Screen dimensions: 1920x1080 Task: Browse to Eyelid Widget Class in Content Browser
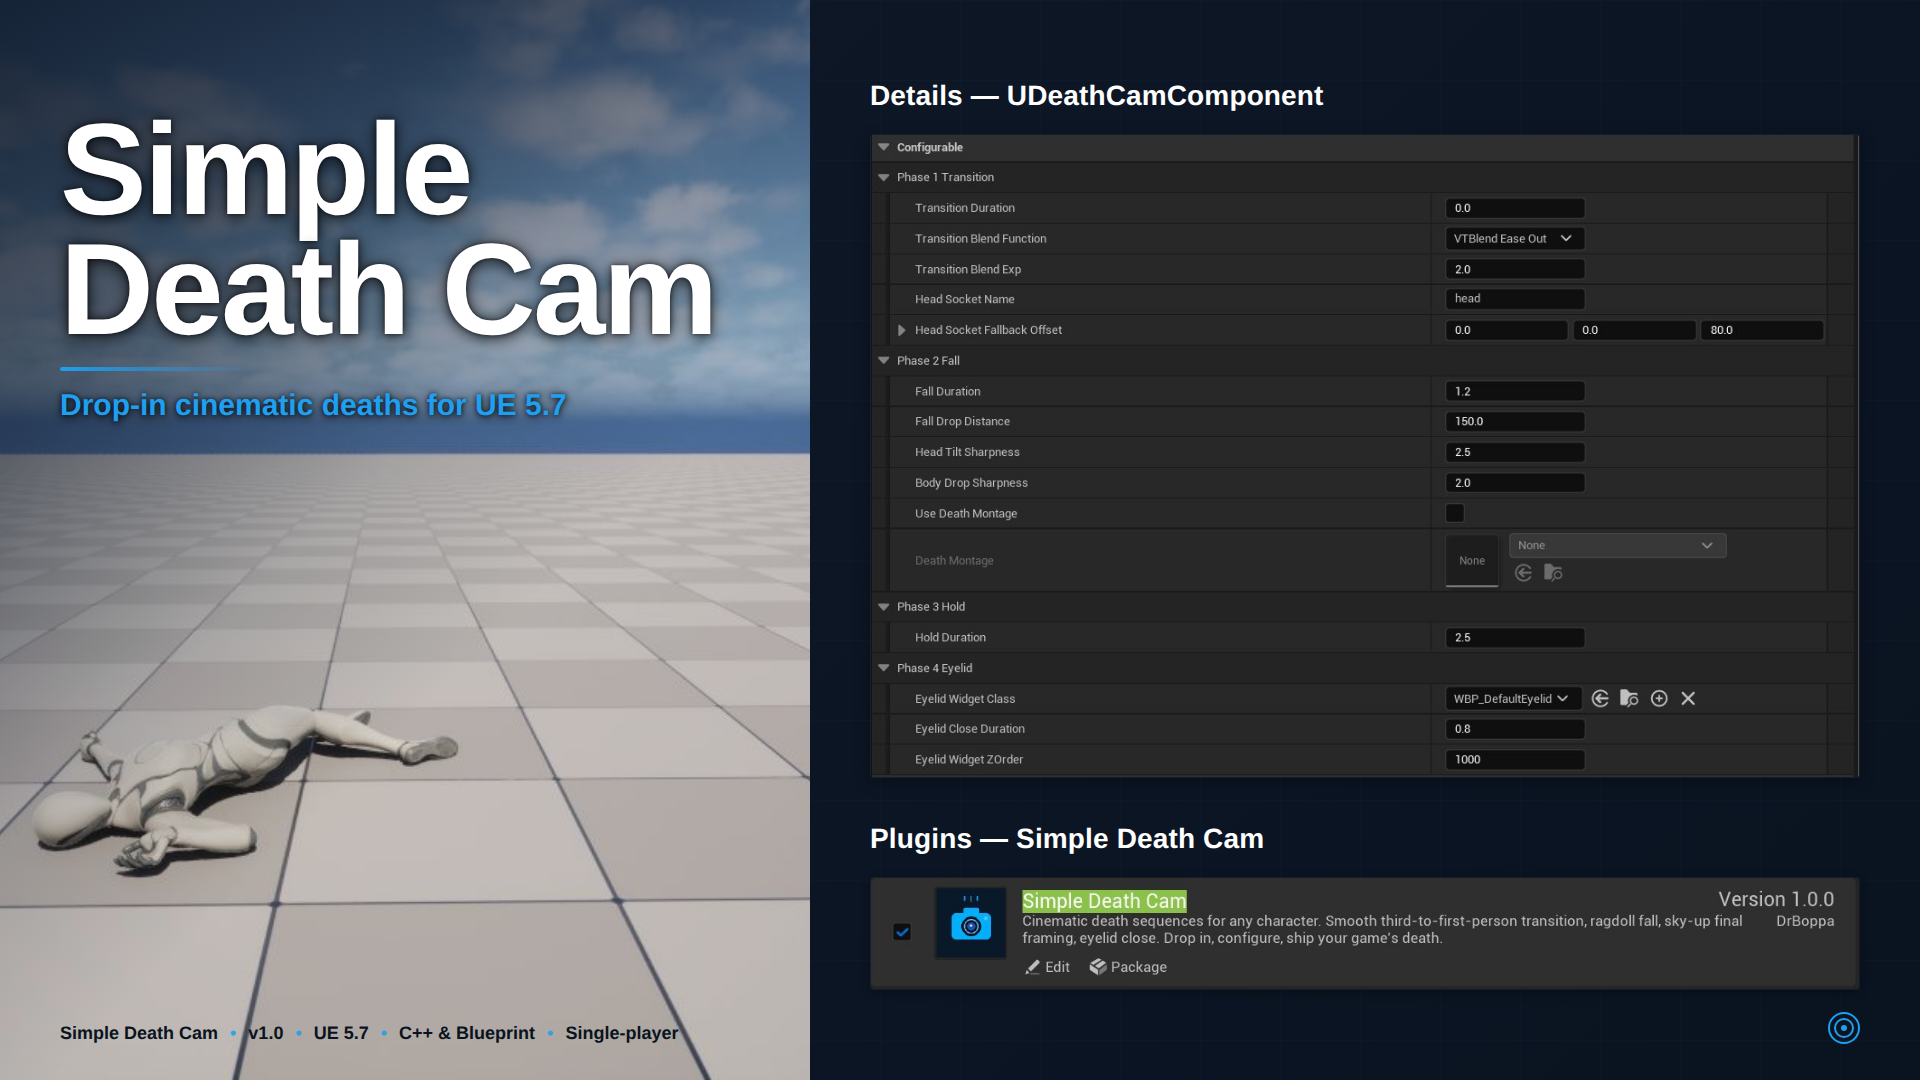coord(1629,699)
